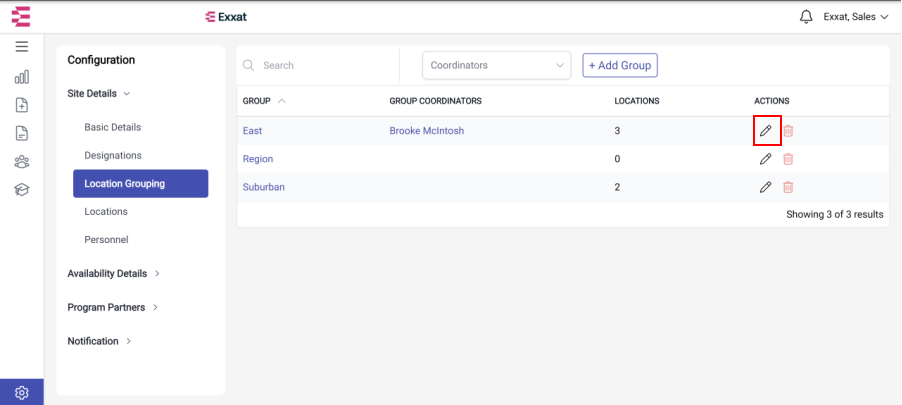Delete the Suburban group using trash icon
The width and height of the screenshot is (902, 405).
tap(788, 187)
